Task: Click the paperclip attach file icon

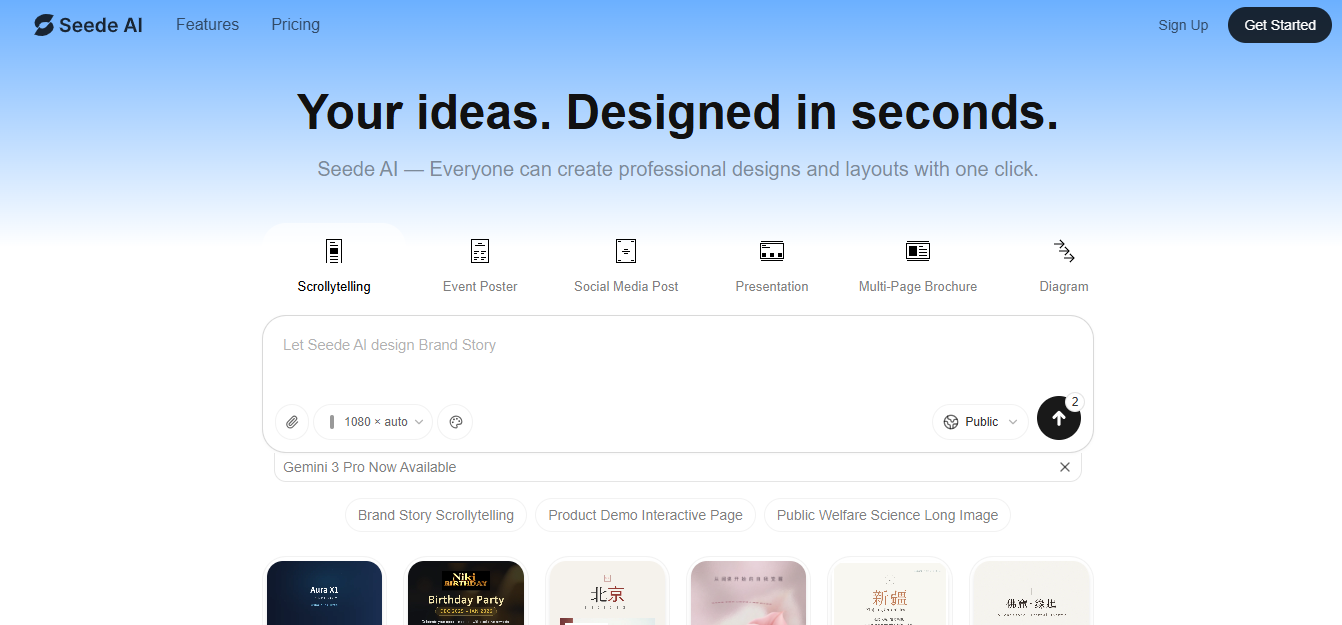Action: (292, 422)
